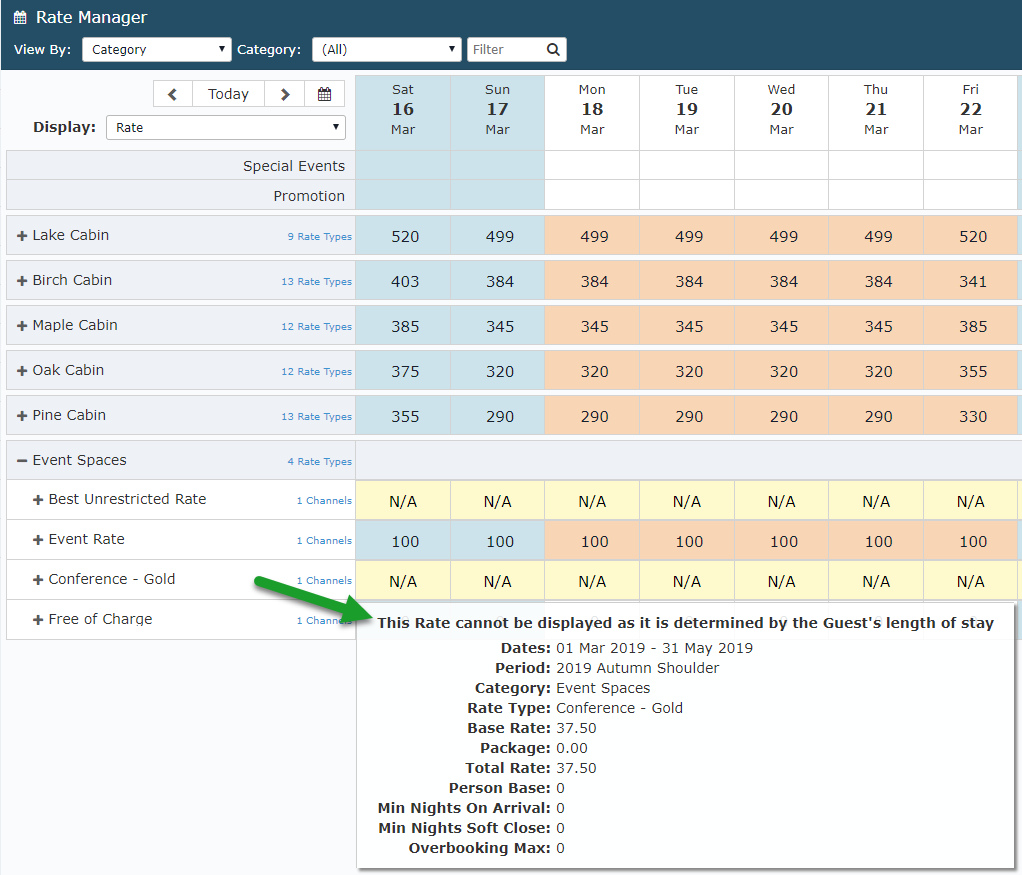Click Birch Cabin rate 384 on Mon 18
Viewport: 1022px width, 875px height.
pos(592,281)
